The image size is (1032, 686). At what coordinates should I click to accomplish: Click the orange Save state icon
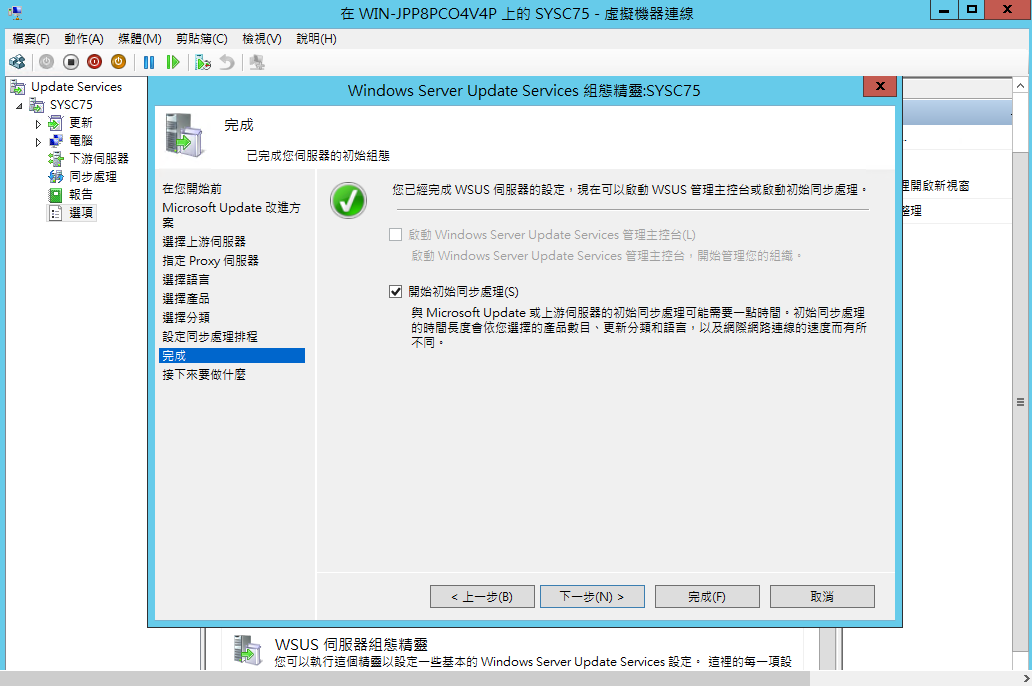(118, 63)
